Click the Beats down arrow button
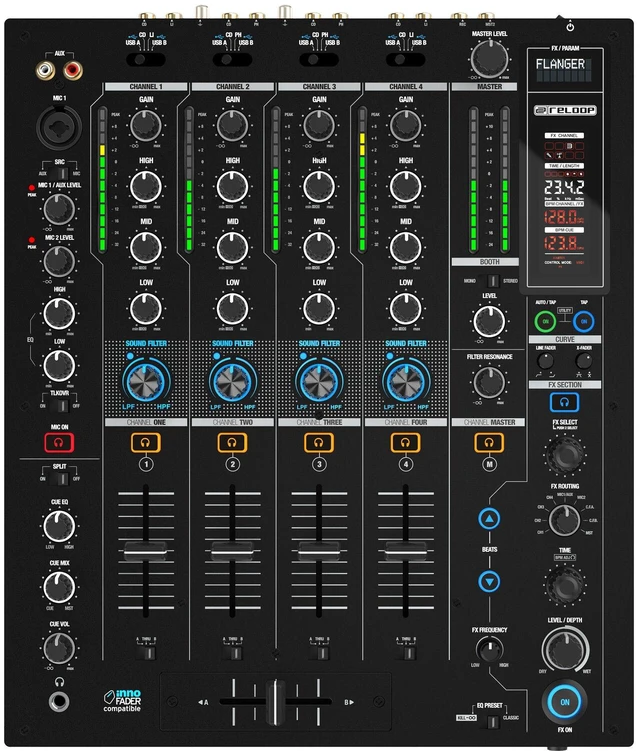 point(489,582)
